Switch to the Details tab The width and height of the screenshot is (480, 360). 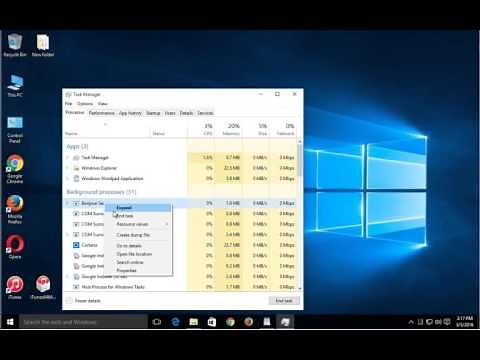click(186, 113)
